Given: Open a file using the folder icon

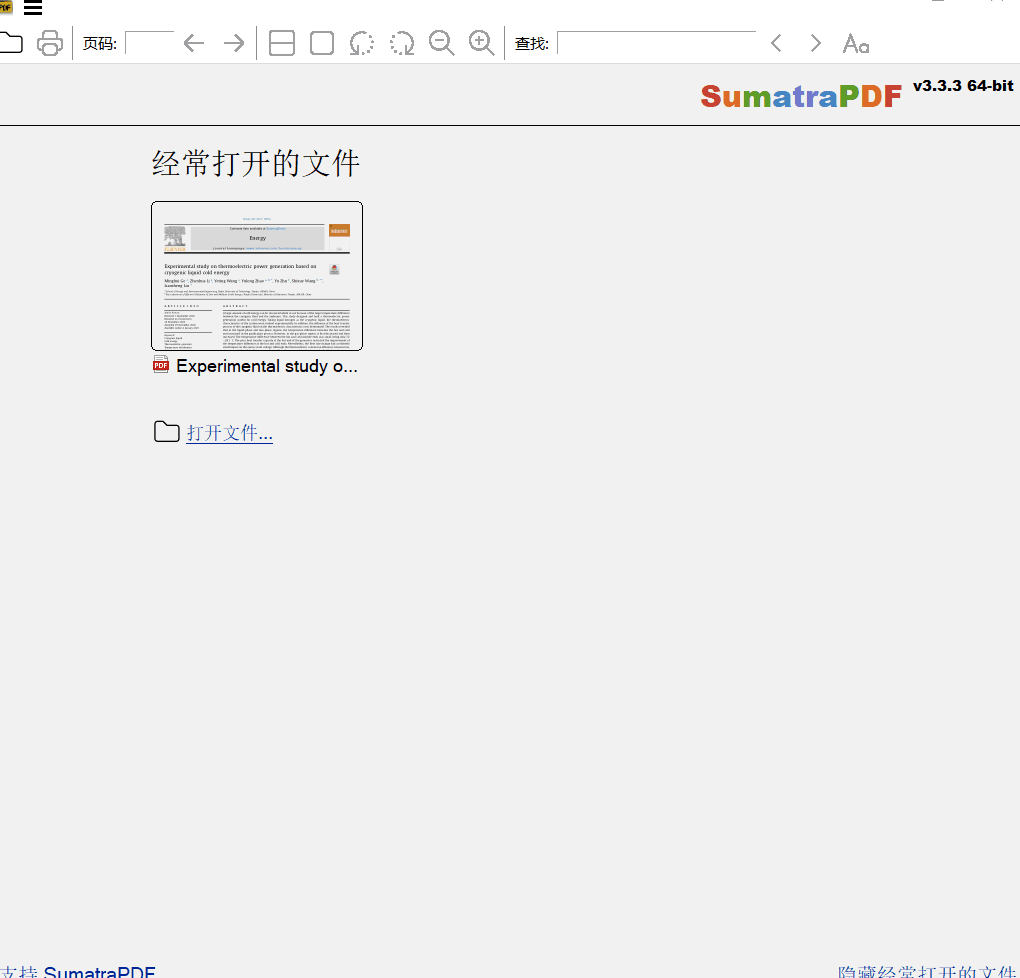Looking at the screenshot, I should [x=12, y=42].
